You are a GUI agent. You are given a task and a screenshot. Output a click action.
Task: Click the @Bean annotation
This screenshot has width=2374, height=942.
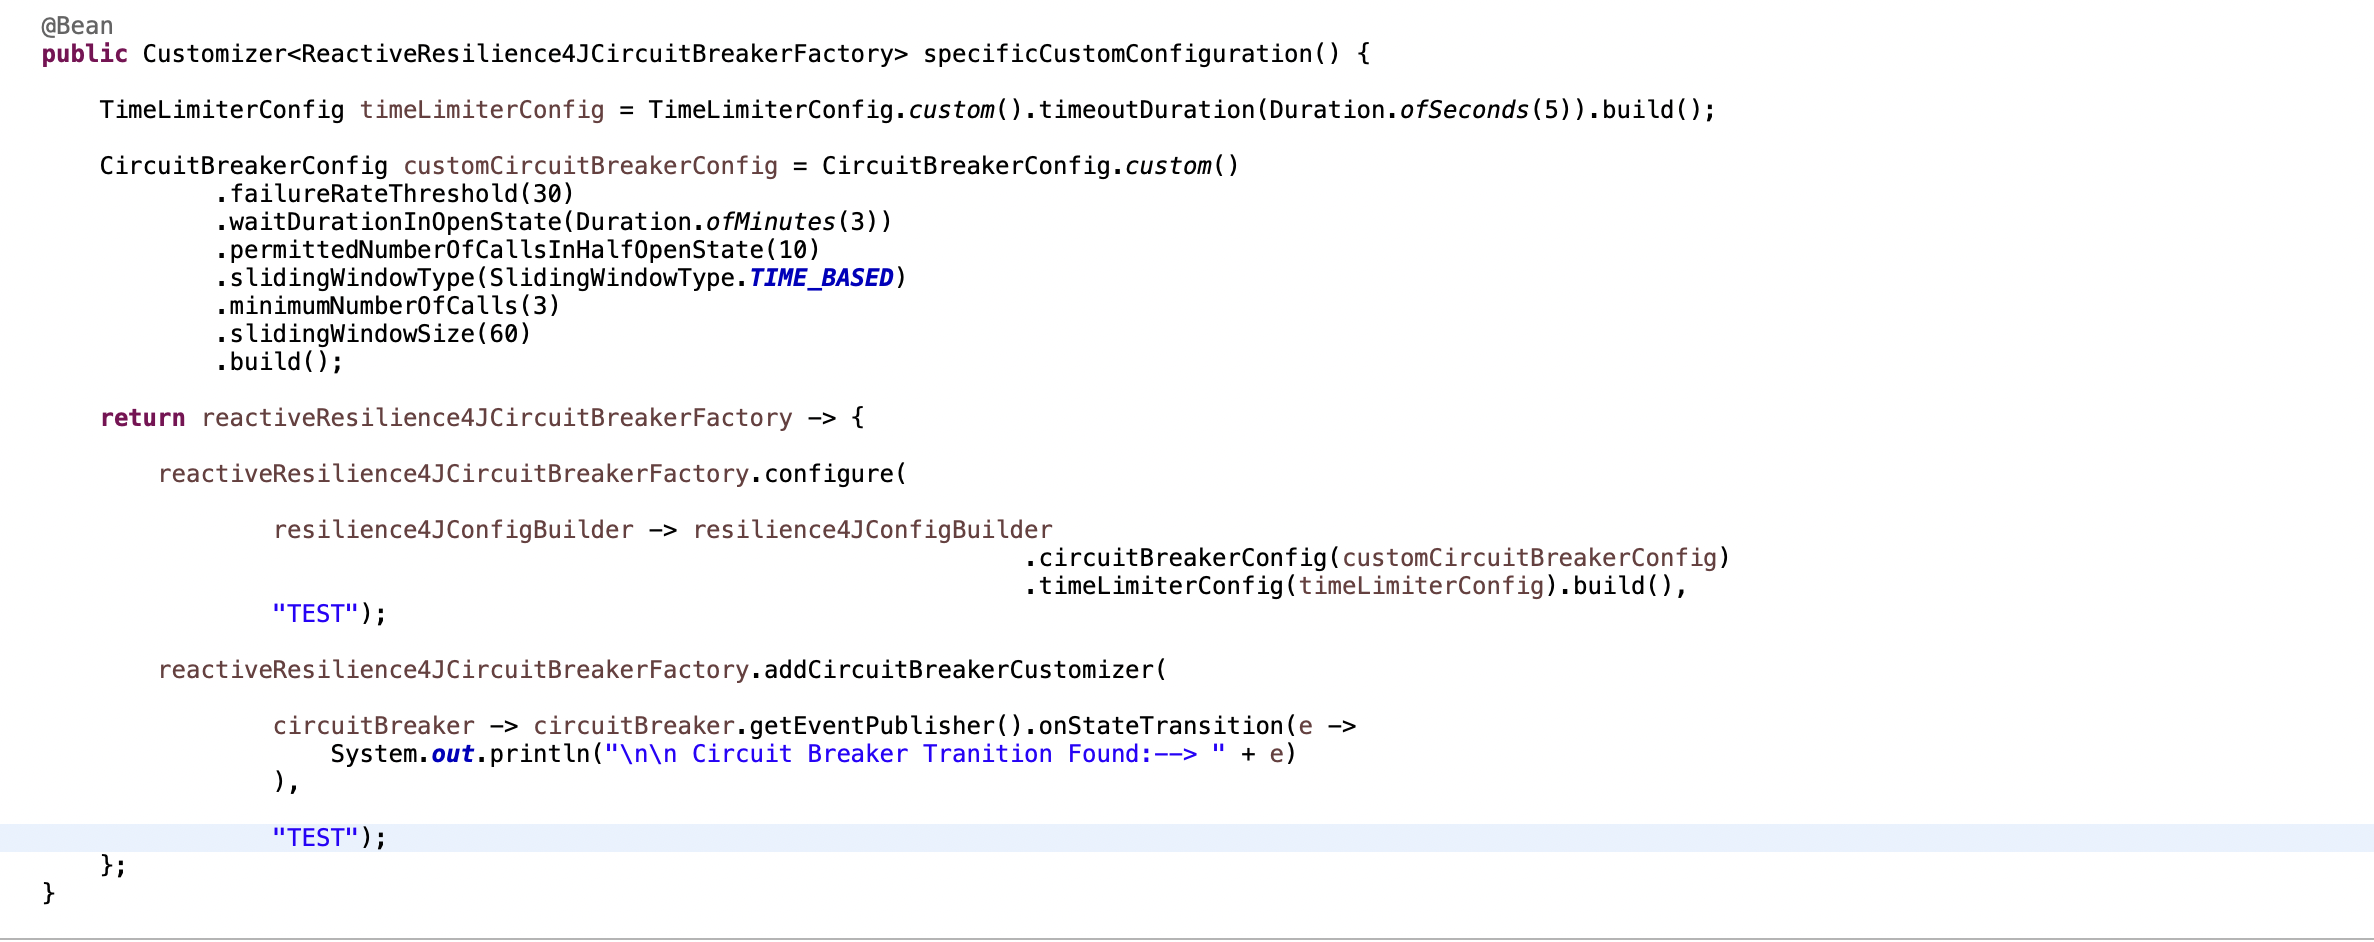point(77,26)
